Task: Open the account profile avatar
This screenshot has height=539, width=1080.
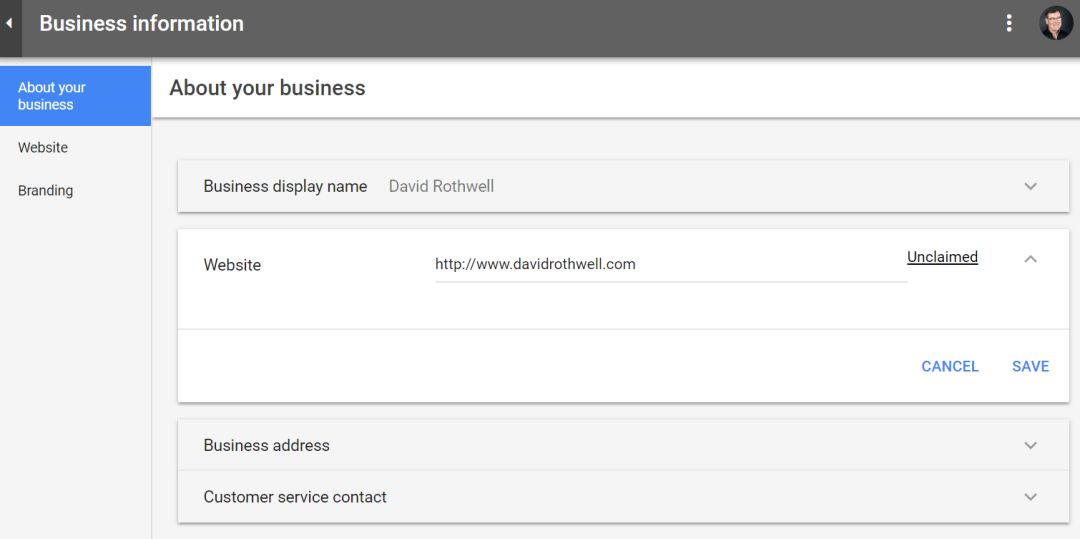Action: 1055,23
